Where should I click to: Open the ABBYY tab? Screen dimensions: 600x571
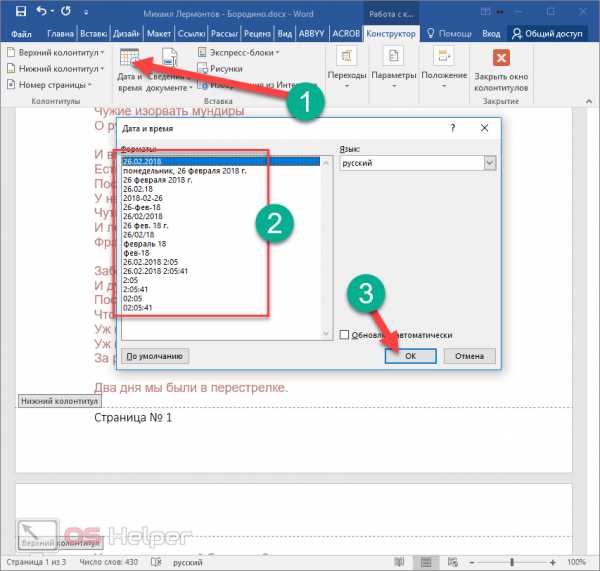[311, 34]
